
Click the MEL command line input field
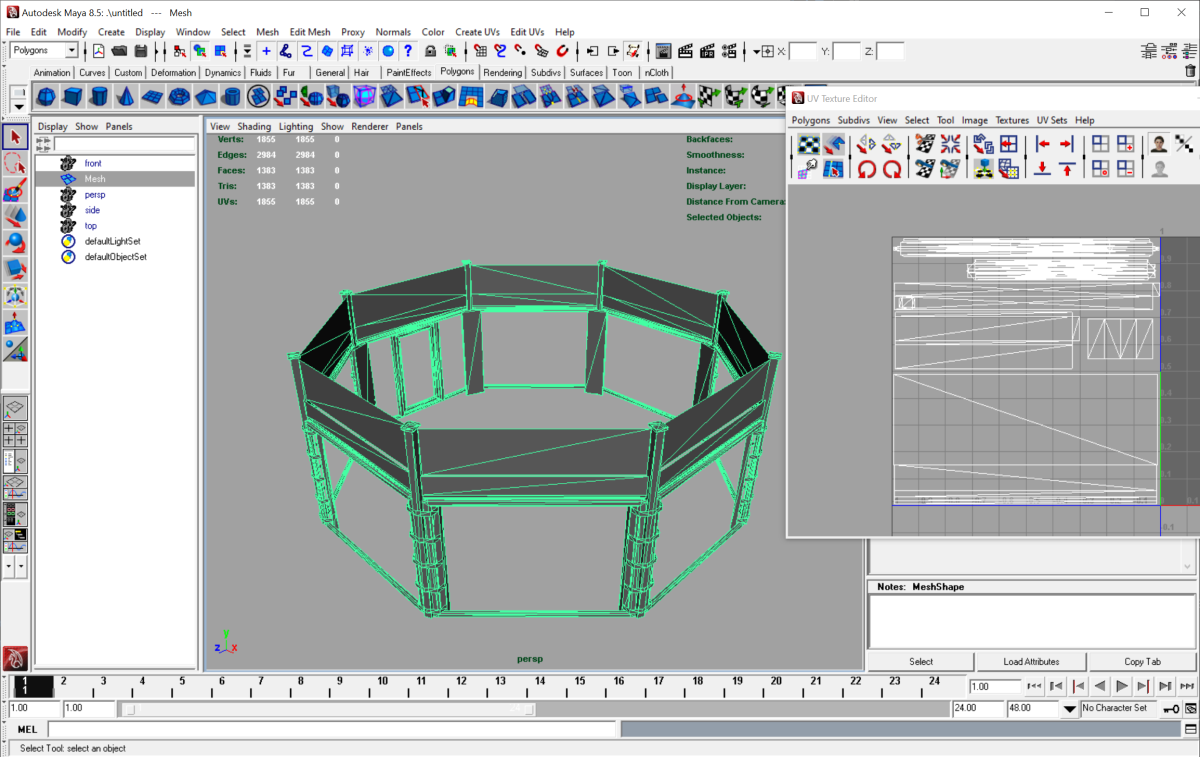tap(332, 730)
